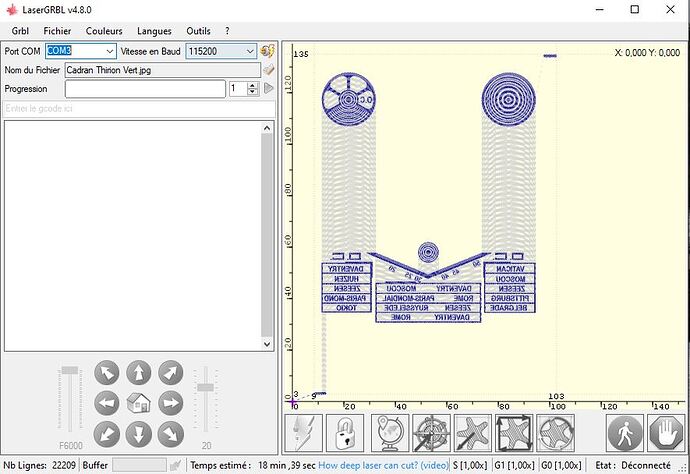Jog laser diagonally up-left
This screenshot has height=474, width=690.
coord(107,372)
